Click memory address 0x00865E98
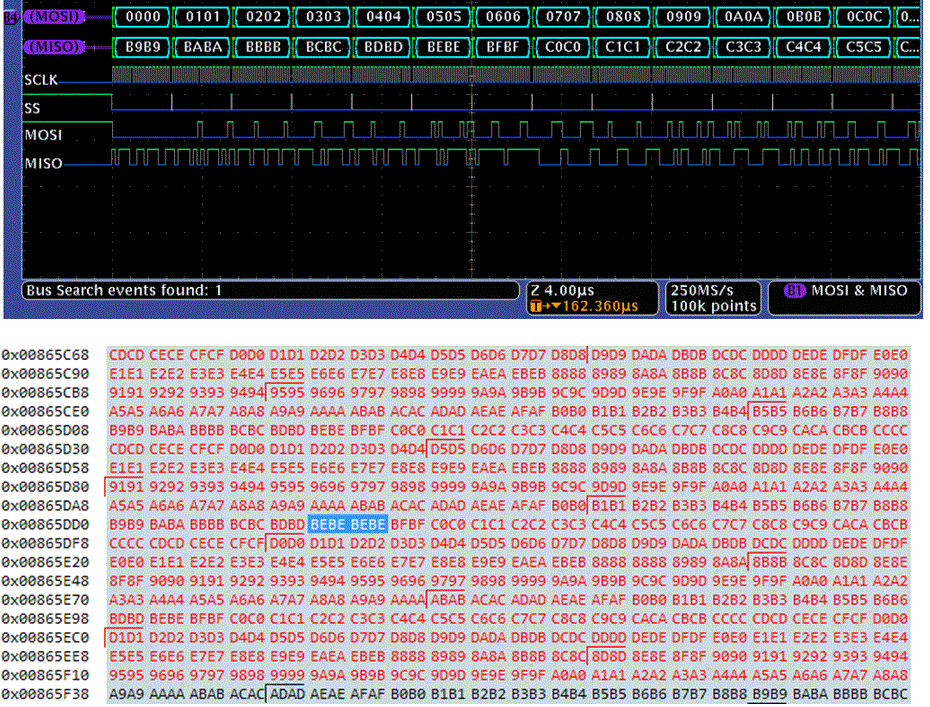Viewport: 930px width, 707px height. pyautogui.click(x=45, y=619)
